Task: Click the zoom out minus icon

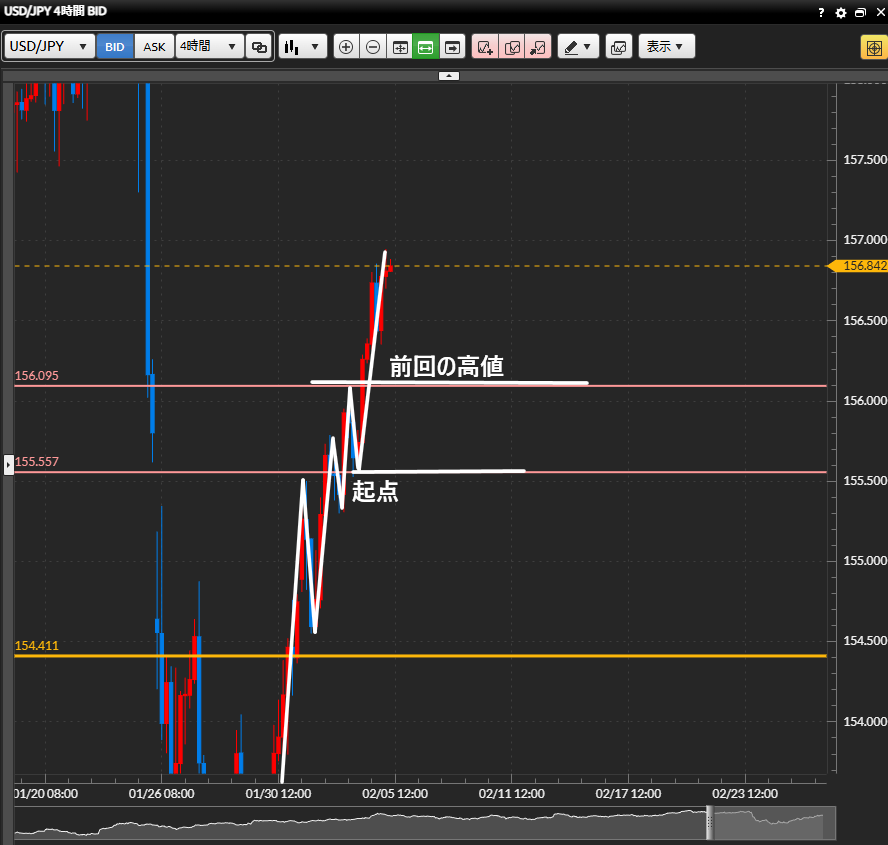Action: point(373,47)
